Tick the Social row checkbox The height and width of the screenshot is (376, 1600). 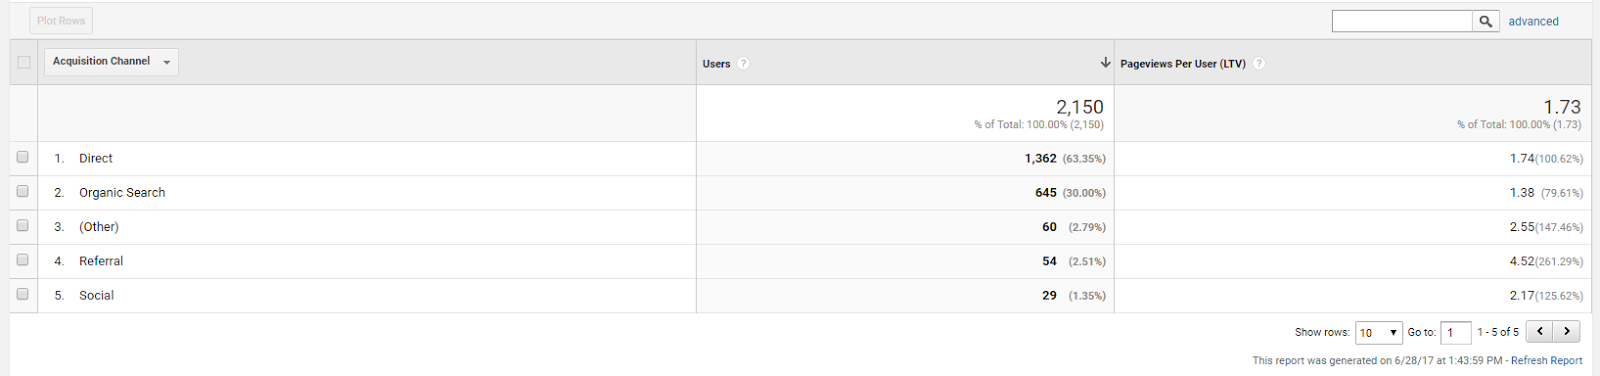click(23, 294)
